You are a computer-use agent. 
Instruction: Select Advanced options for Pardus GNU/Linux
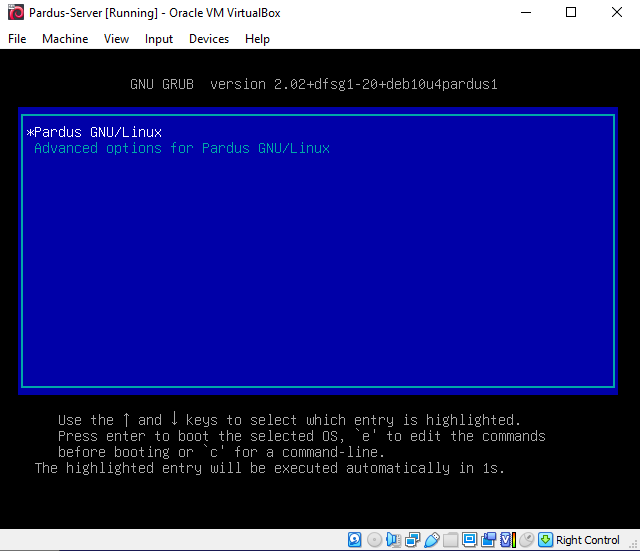[x=182, y=148]
